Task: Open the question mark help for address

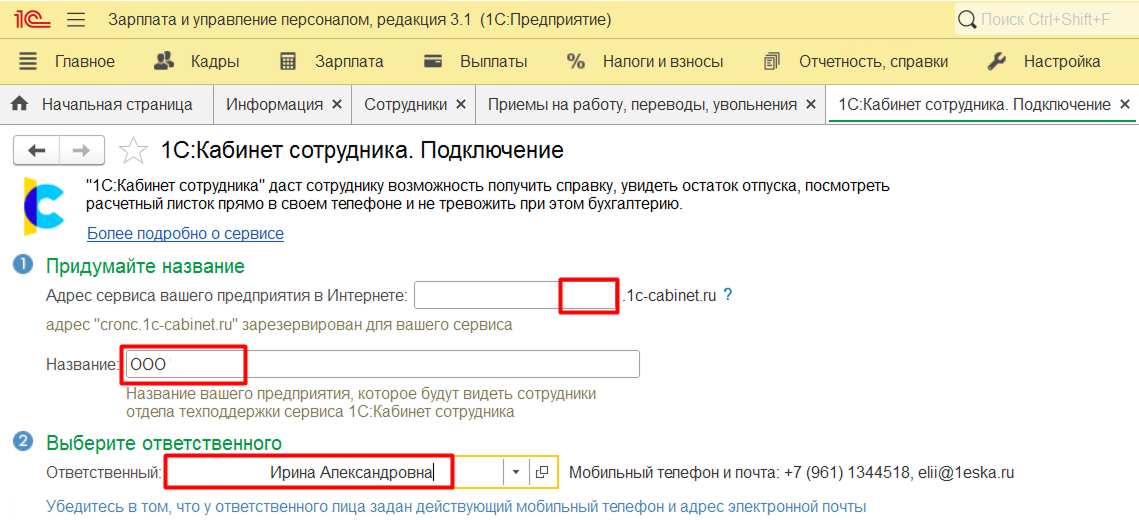Action: (727, 295)
